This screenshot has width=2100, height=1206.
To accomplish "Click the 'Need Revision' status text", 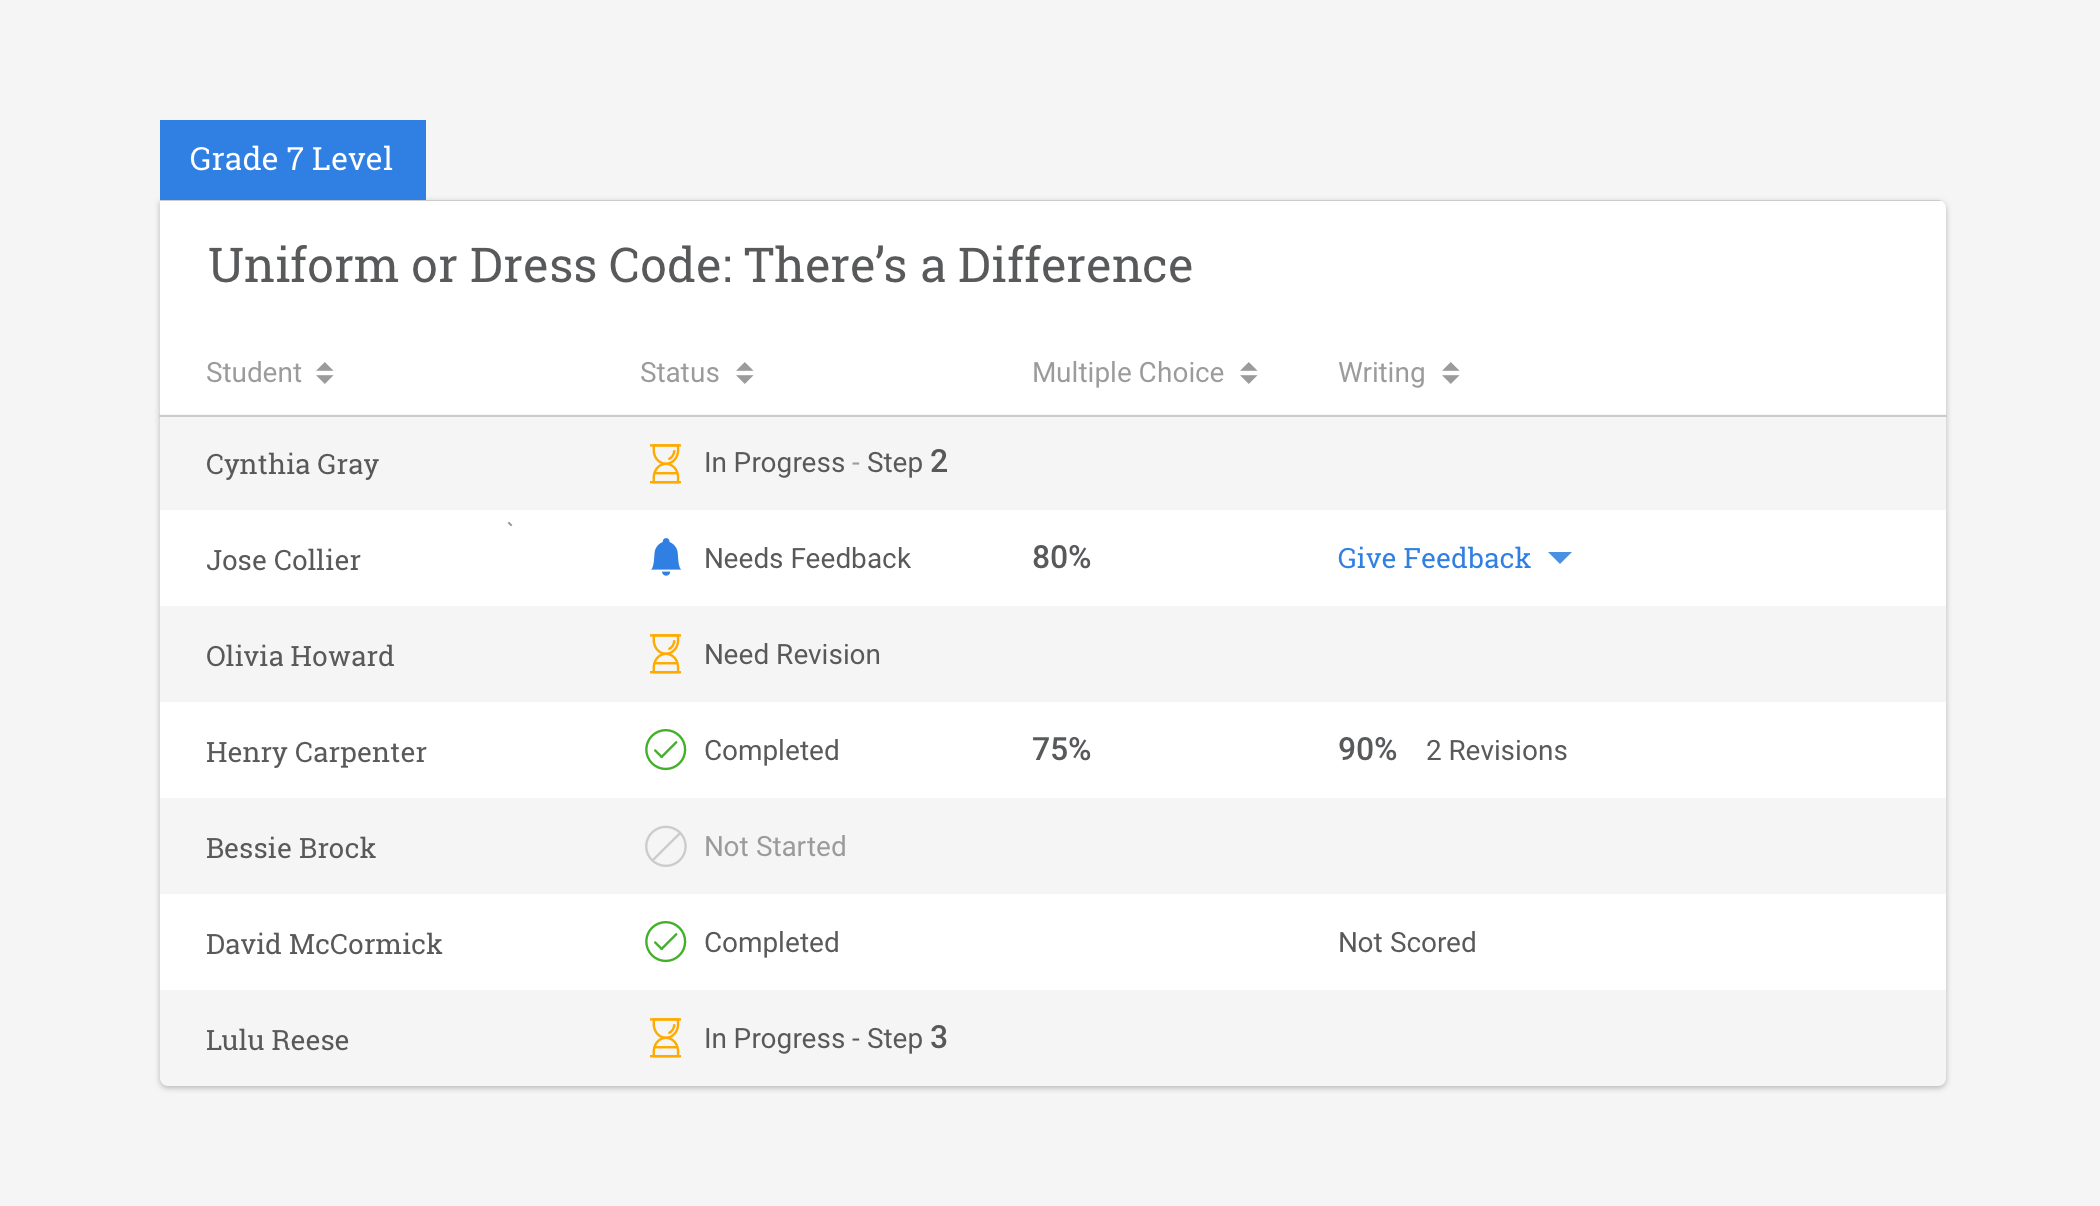I will [x=792, y=654].
